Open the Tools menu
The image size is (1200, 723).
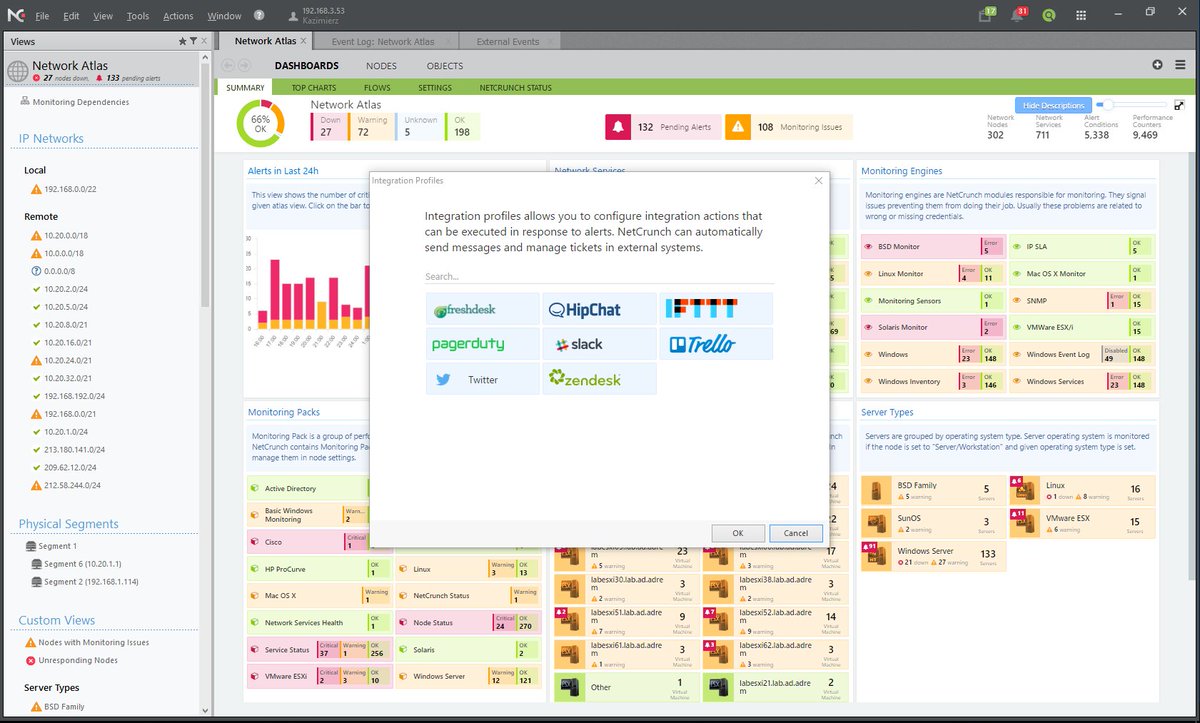pyautogui.click(x=138, y=16)
